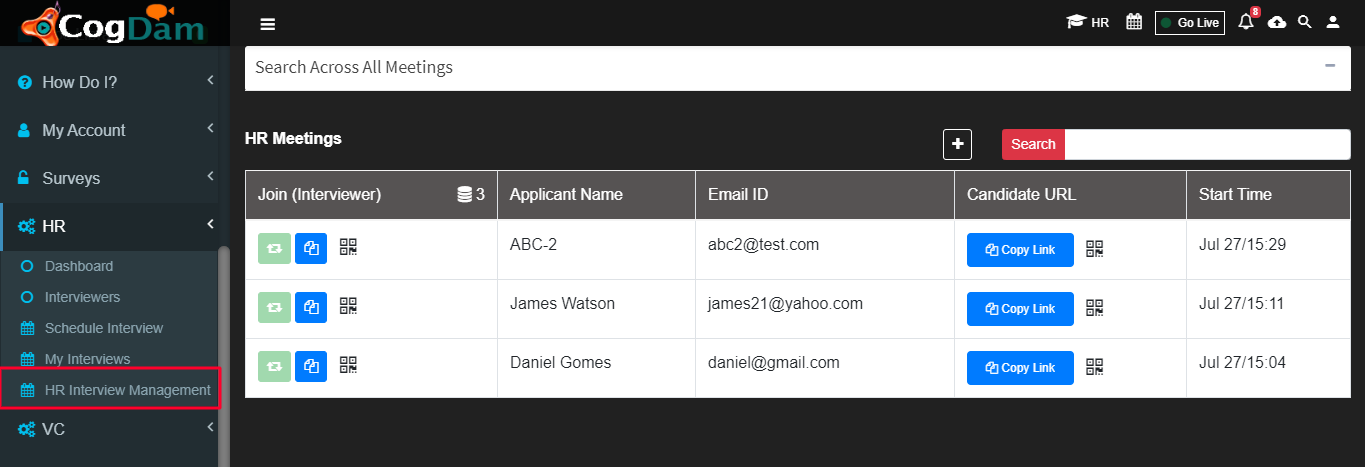Open the HR Dashboard

79,266
